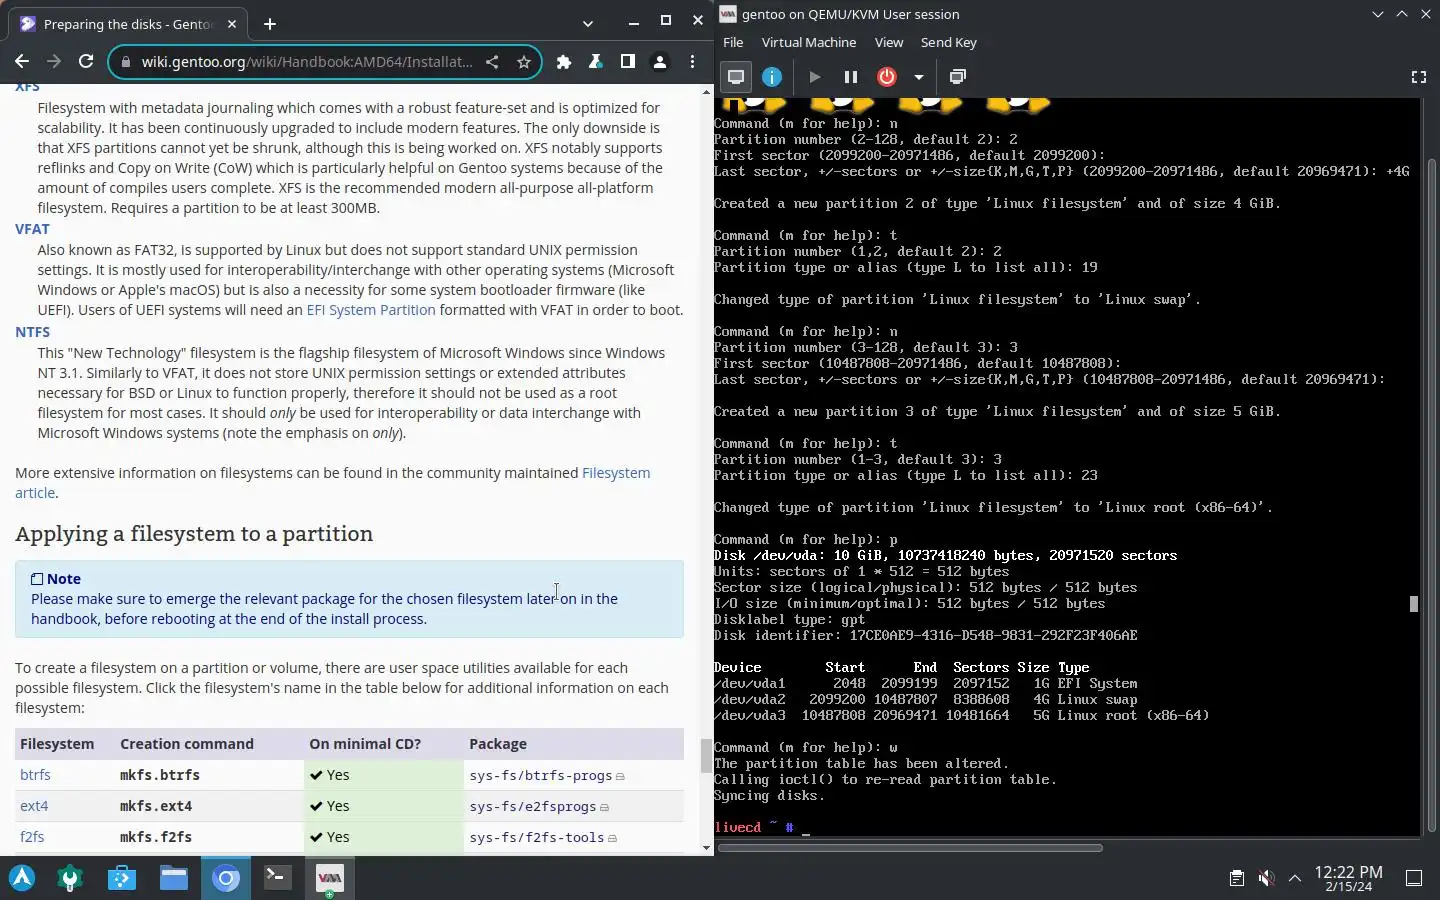Click the browser scrollbar down arrow
The width and height of the screenshot is (1440, 900).
(706, 848)
